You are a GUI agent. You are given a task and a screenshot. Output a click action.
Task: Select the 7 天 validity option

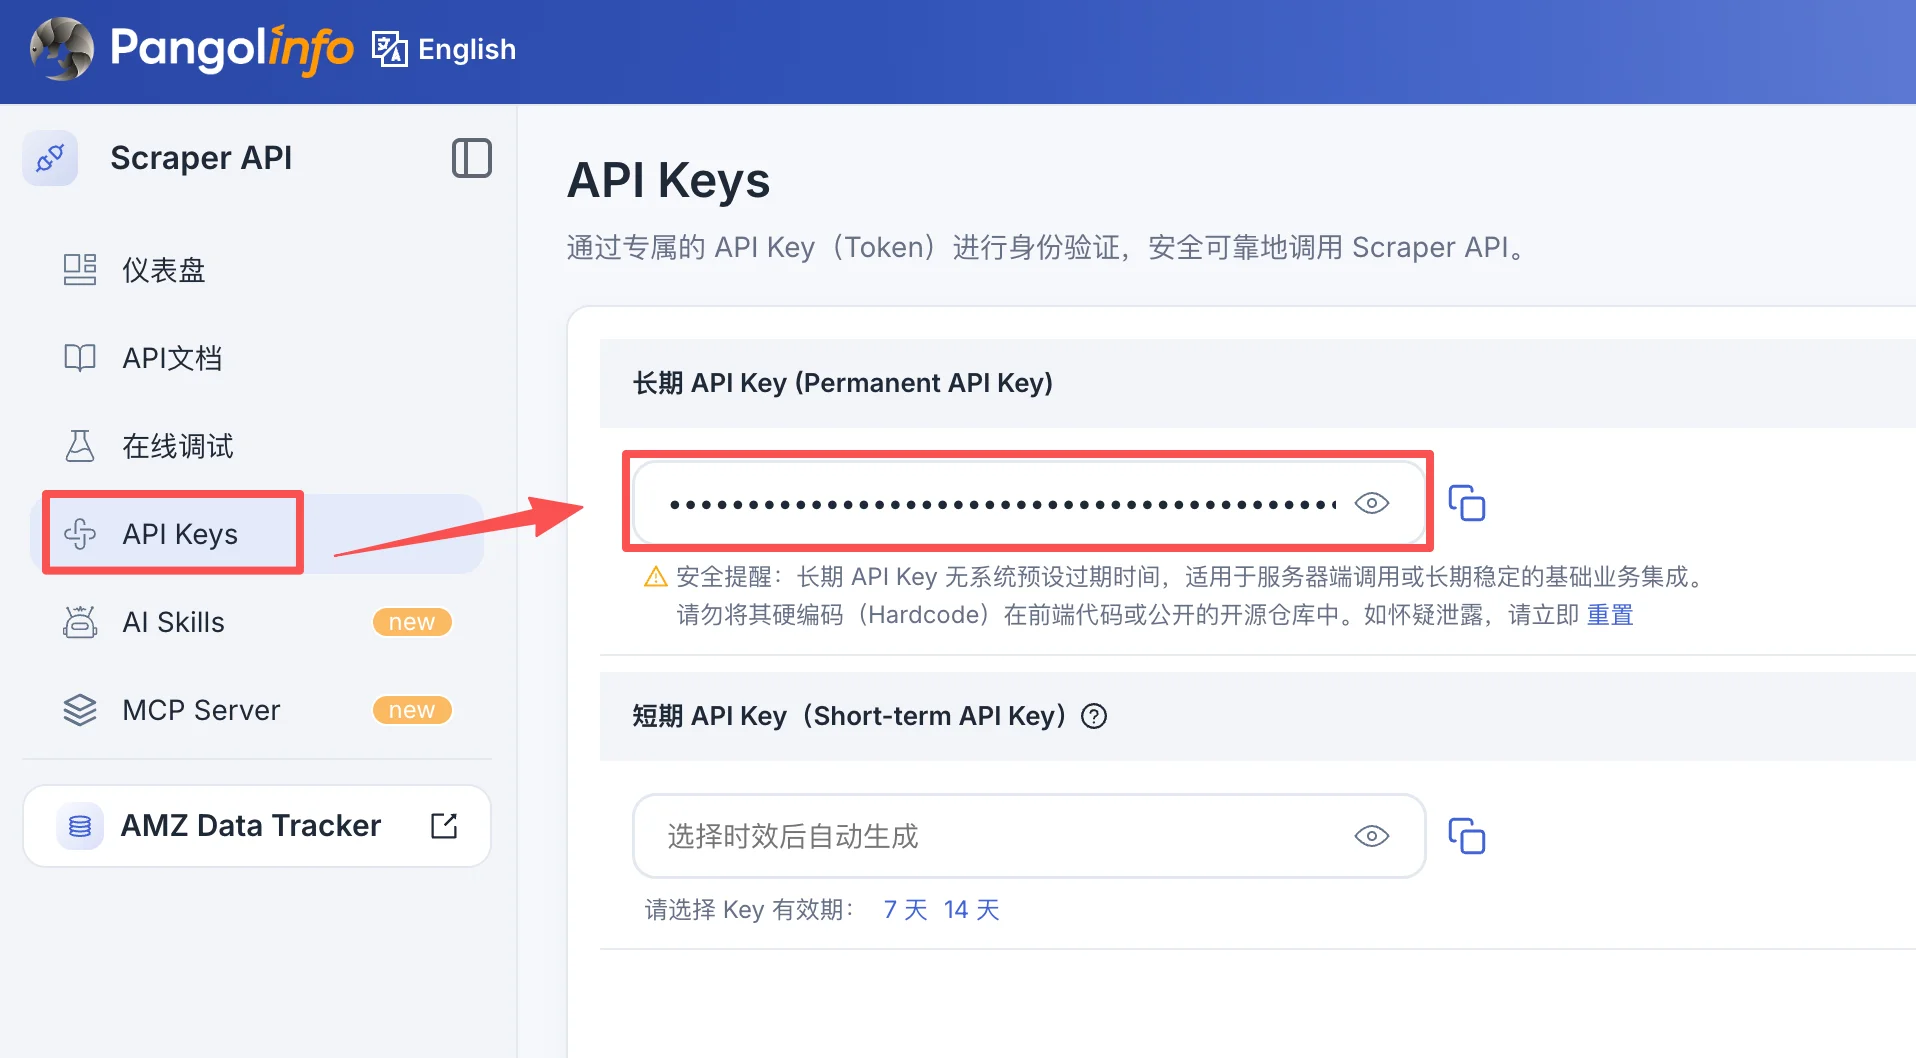point(905,910)
